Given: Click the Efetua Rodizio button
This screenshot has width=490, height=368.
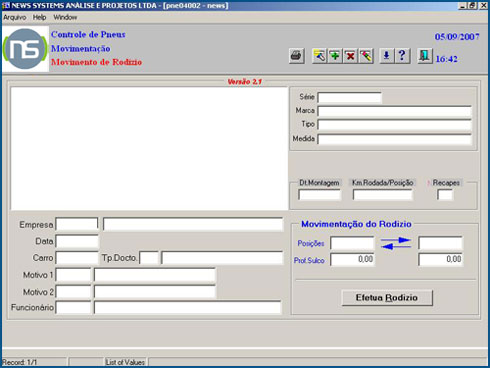Looking at the screenshot, I should click(387, 297).
